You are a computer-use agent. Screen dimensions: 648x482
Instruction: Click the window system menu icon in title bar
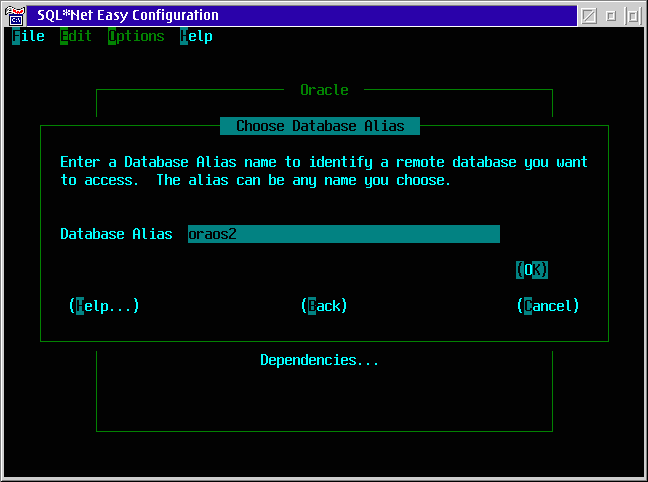pos(15,16)
